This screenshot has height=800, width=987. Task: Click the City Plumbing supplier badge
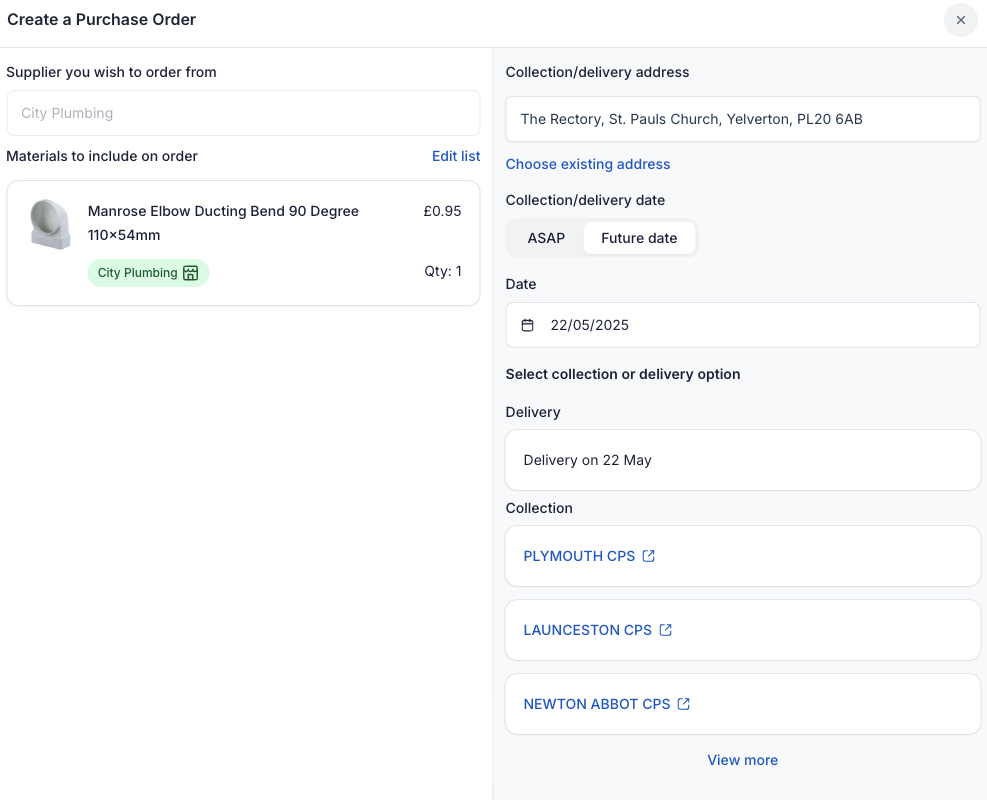[x=138, y=273]
